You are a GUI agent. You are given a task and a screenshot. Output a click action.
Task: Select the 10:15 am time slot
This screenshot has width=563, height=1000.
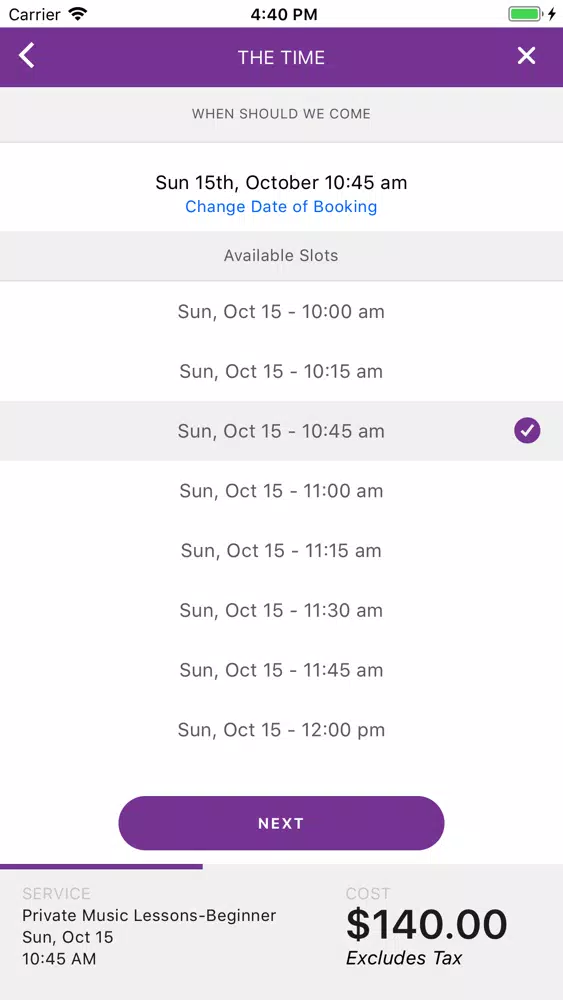click(281, 371)
